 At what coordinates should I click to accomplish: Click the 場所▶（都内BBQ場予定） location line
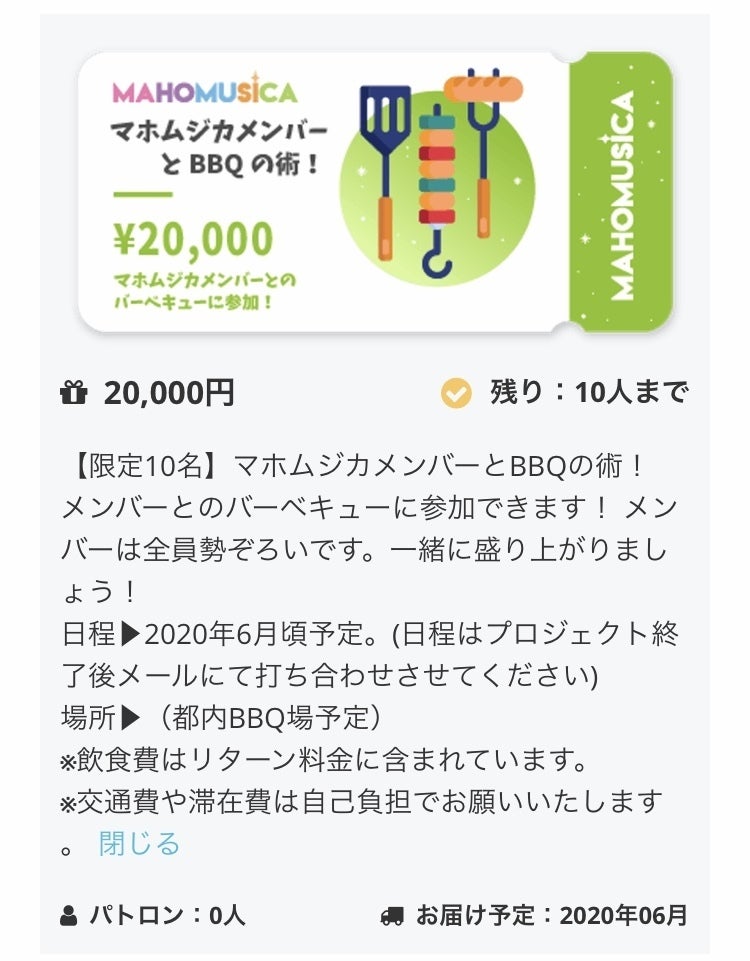tap(221, 717)
